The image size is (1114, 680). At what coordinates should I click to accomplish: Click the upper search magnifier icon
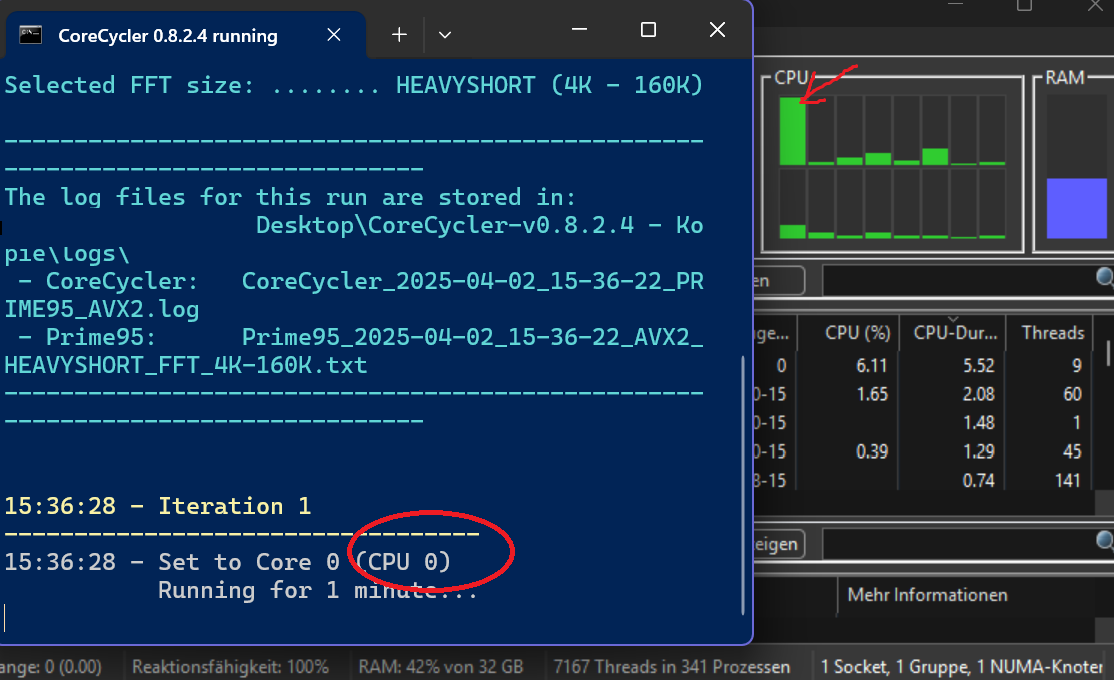(1105, 278)
